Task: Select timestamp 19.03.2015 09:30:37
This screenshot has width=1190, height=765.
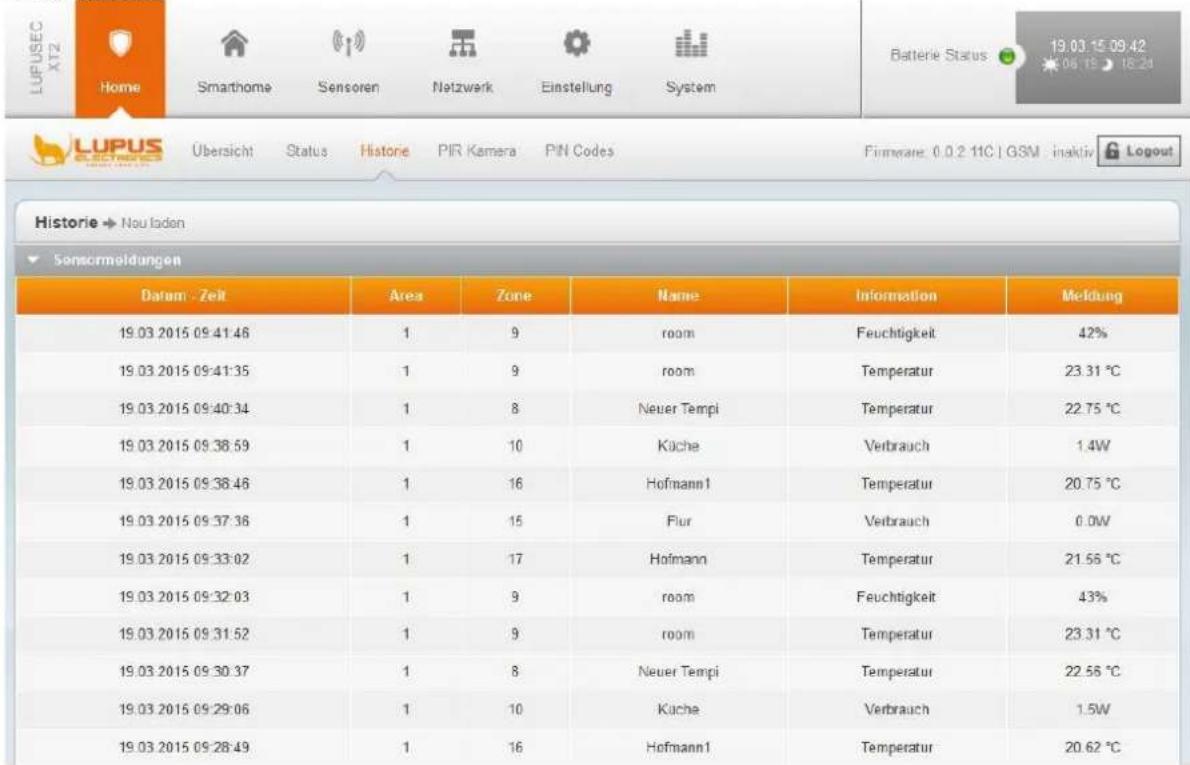Action: click(x=184, y=672)
